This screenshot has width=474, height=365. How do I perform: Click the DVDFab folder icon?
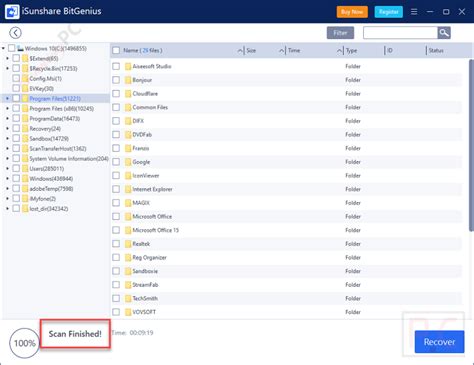[128, 135]
